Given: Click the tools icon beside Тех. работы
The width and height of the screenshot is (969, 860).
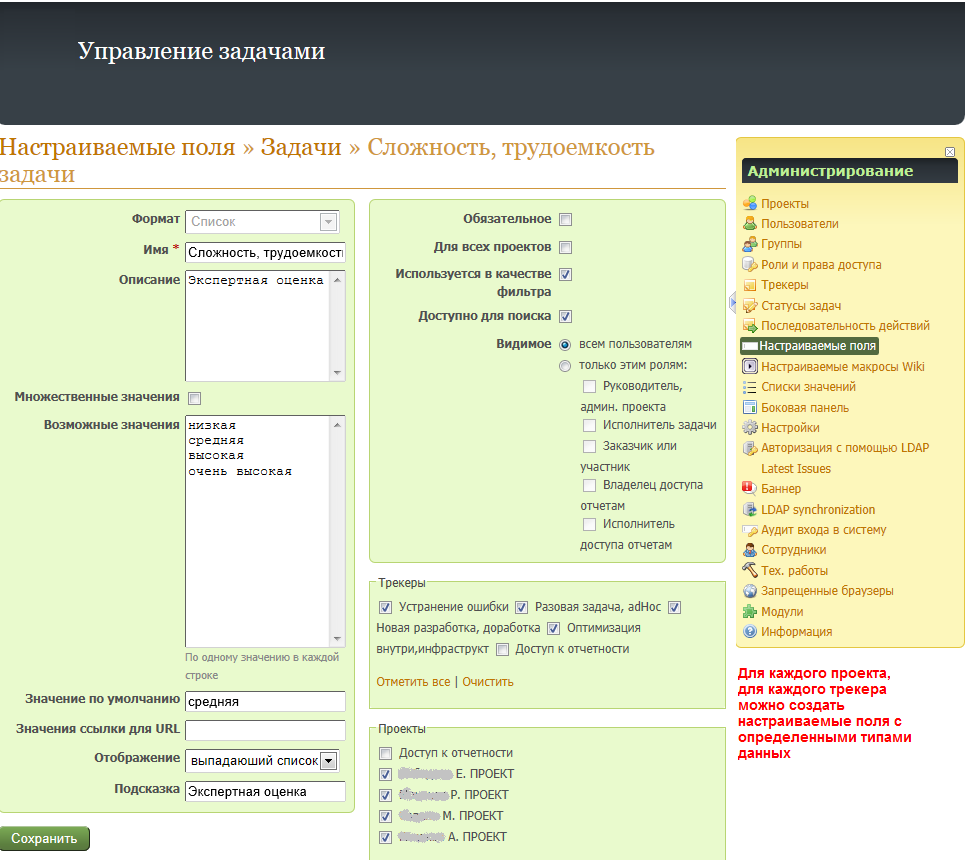Looking at the screenshot, I should tap(750, 569).
